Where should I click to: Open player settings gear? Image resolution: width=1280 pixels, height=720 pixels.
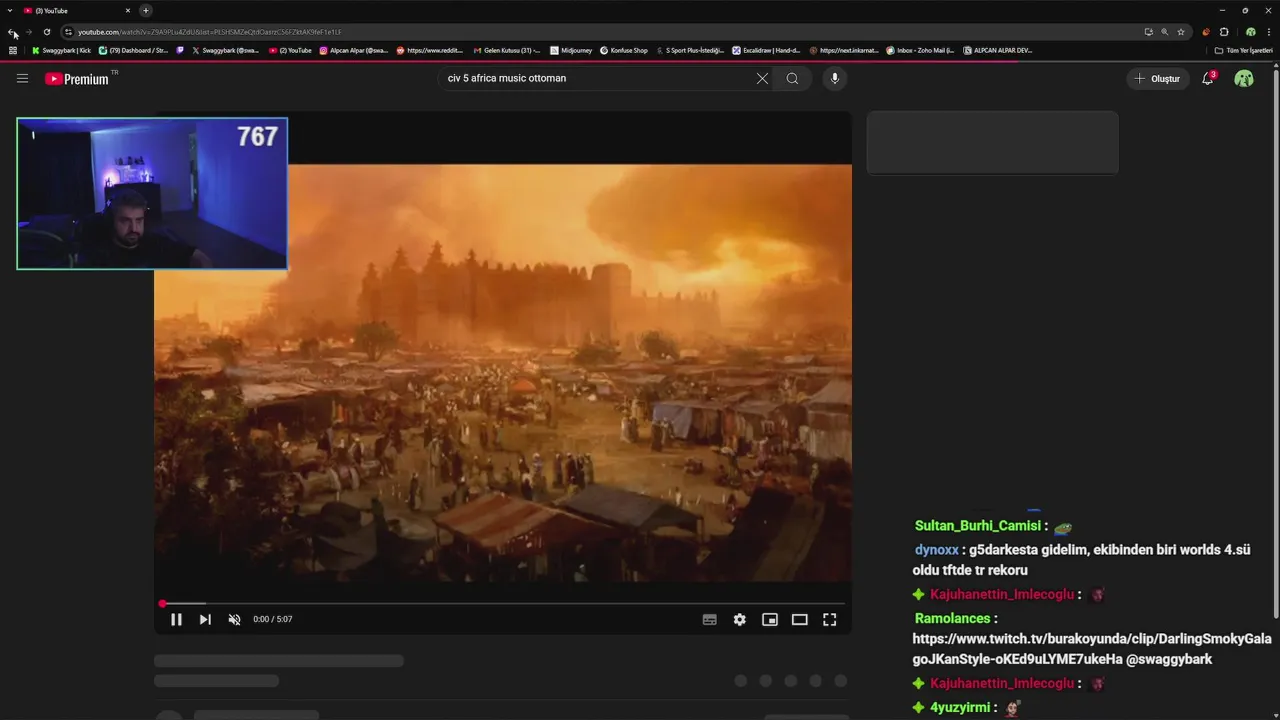pos(739,619)
